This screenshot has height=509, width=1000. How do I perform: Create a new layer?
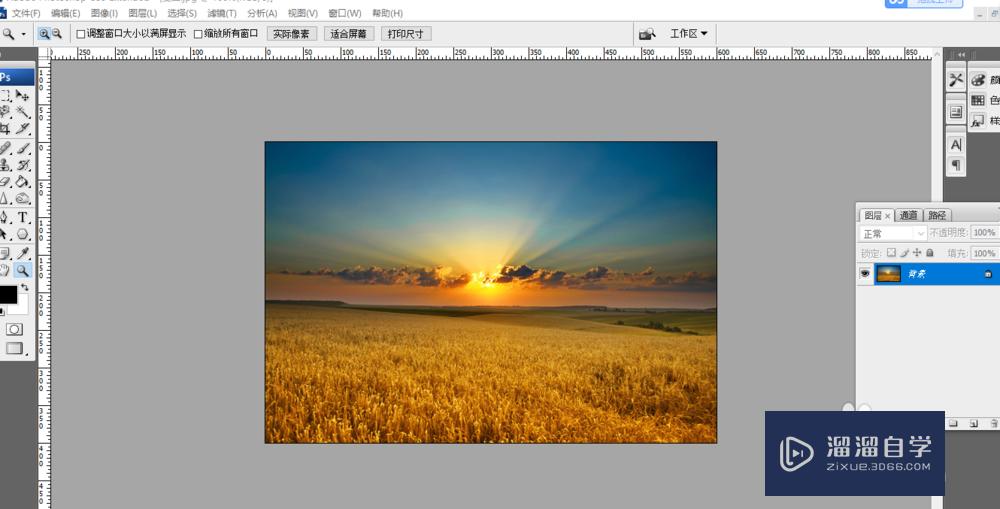(974, 423)
